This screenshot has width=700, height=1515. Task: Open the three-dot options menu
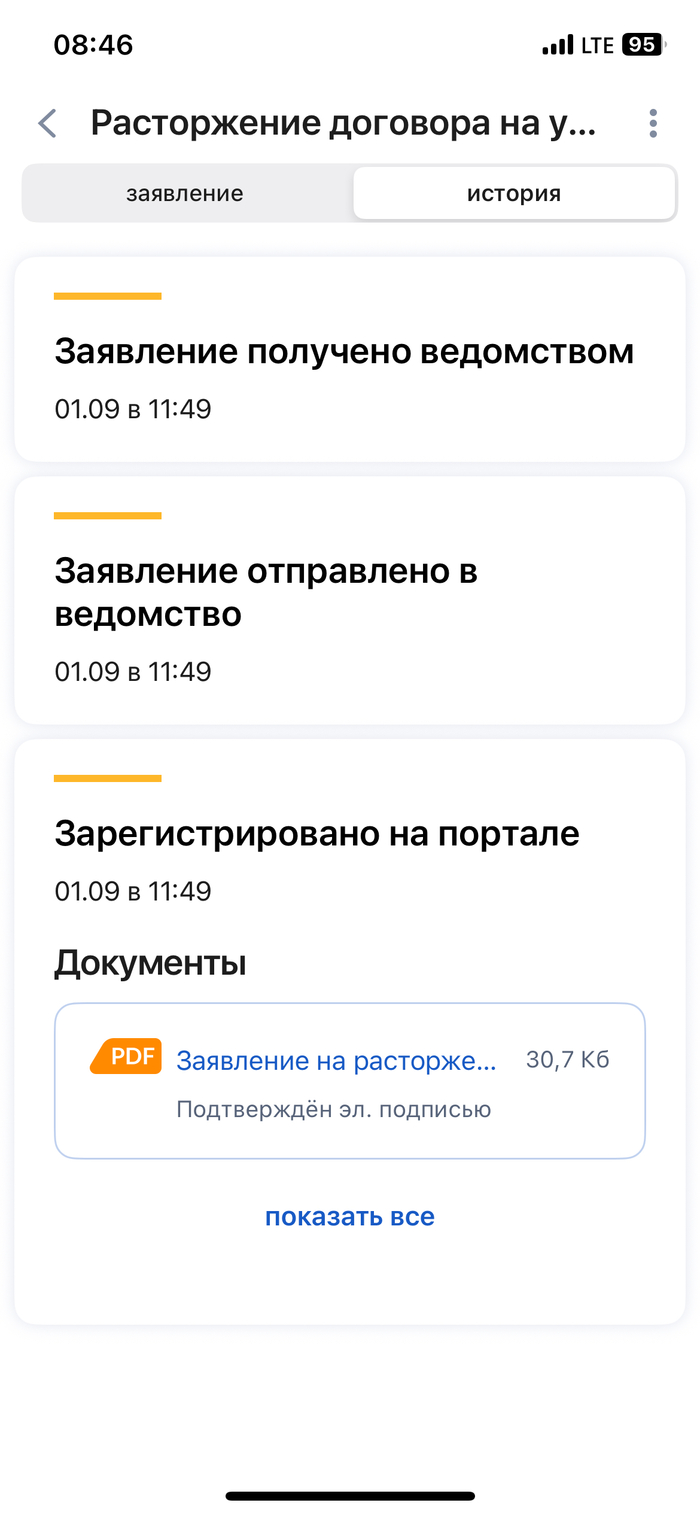(x=653, y=124)
